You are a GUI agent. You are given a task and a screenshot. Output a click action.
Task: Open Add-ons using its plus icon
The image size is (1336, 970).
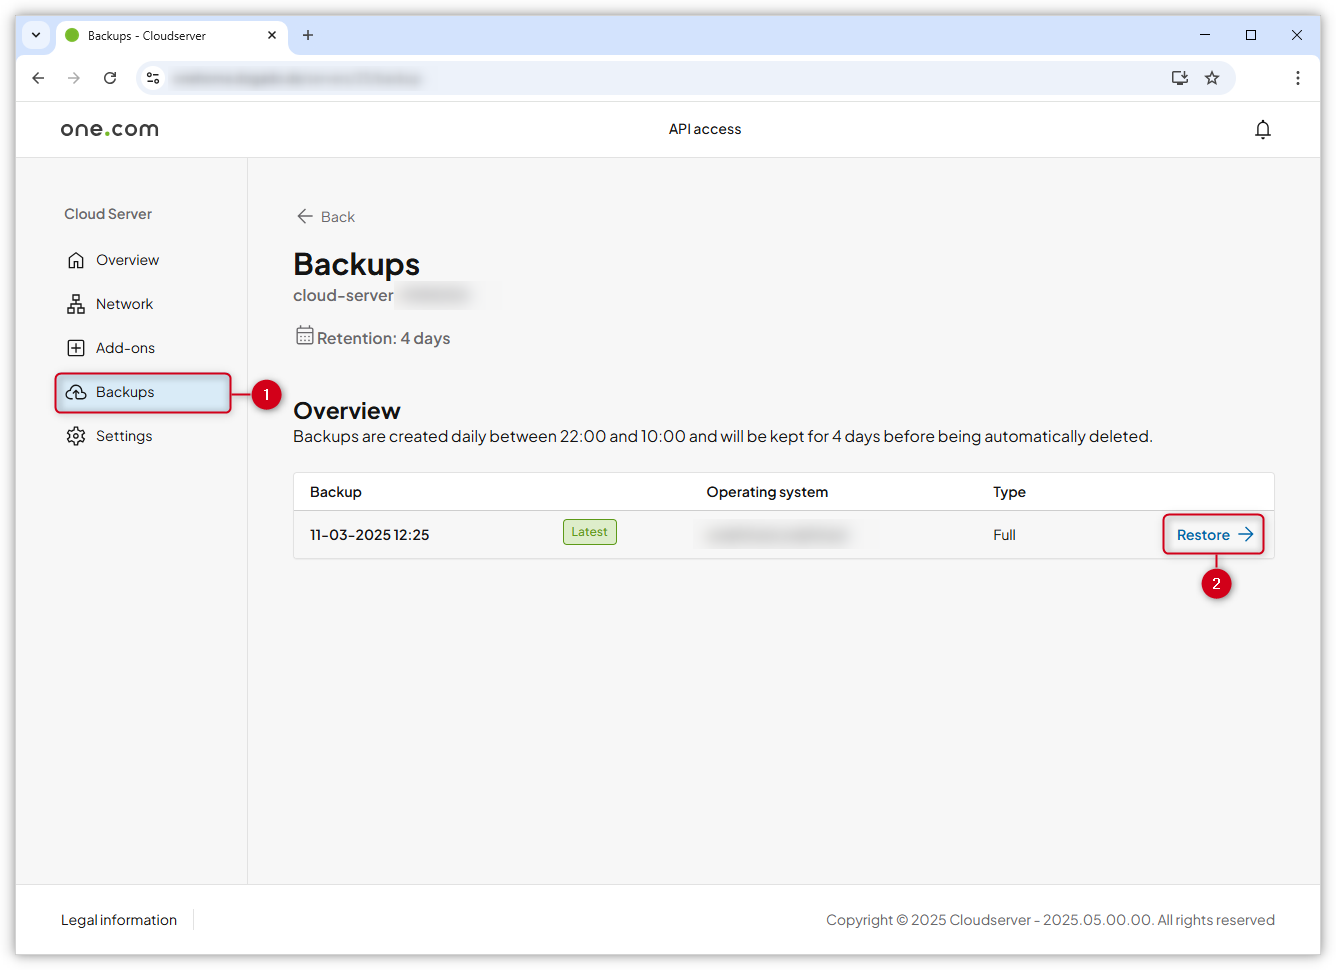click(x=76, y=347)
